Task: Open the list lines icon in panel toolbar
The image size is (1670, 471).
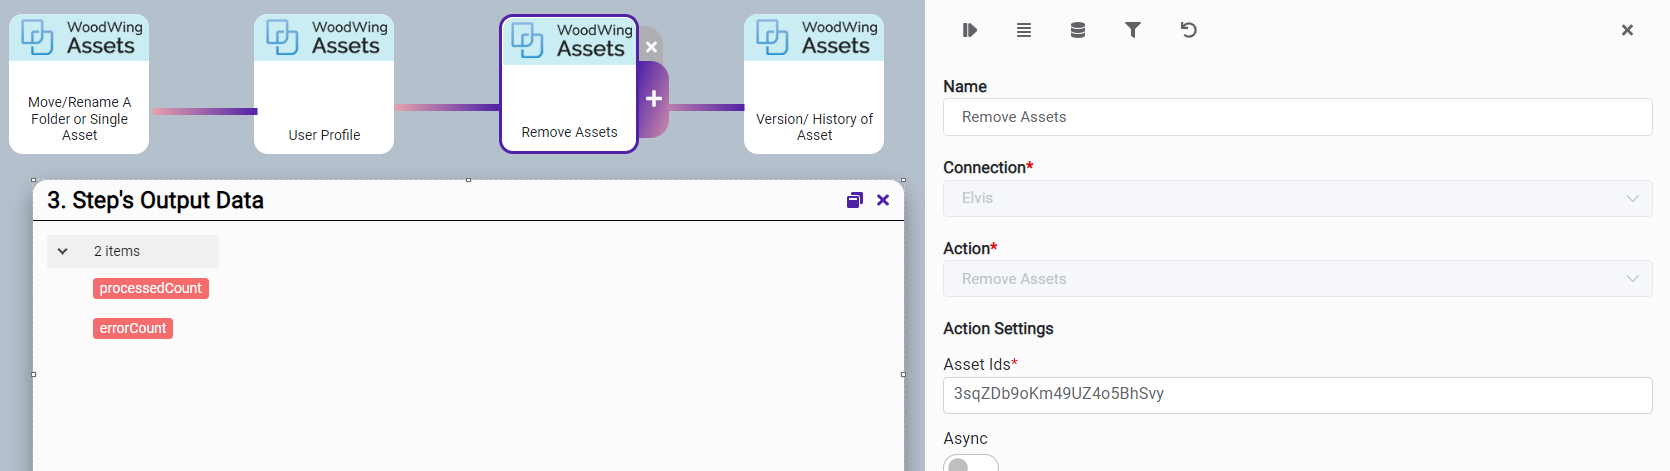Action: [1024, 30]
